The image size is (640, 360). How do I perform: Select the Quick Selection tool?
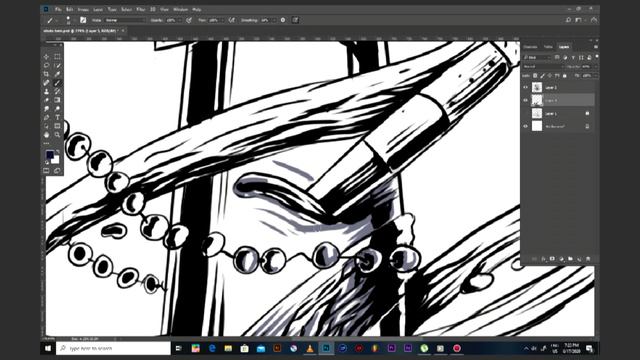pyautogui.click(x=57, y=65)
